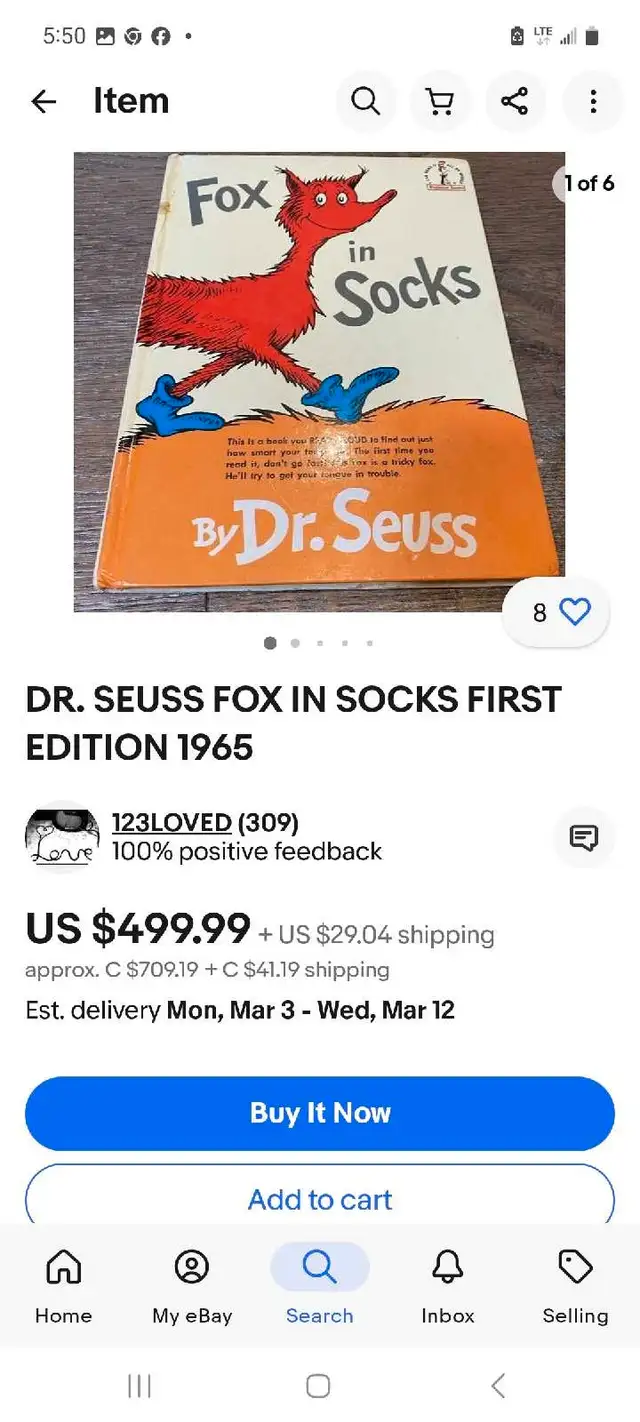Screen dimensions: 640x1422
Task: Switch to the My eBay tab
Action: [x=192, y=1285]
